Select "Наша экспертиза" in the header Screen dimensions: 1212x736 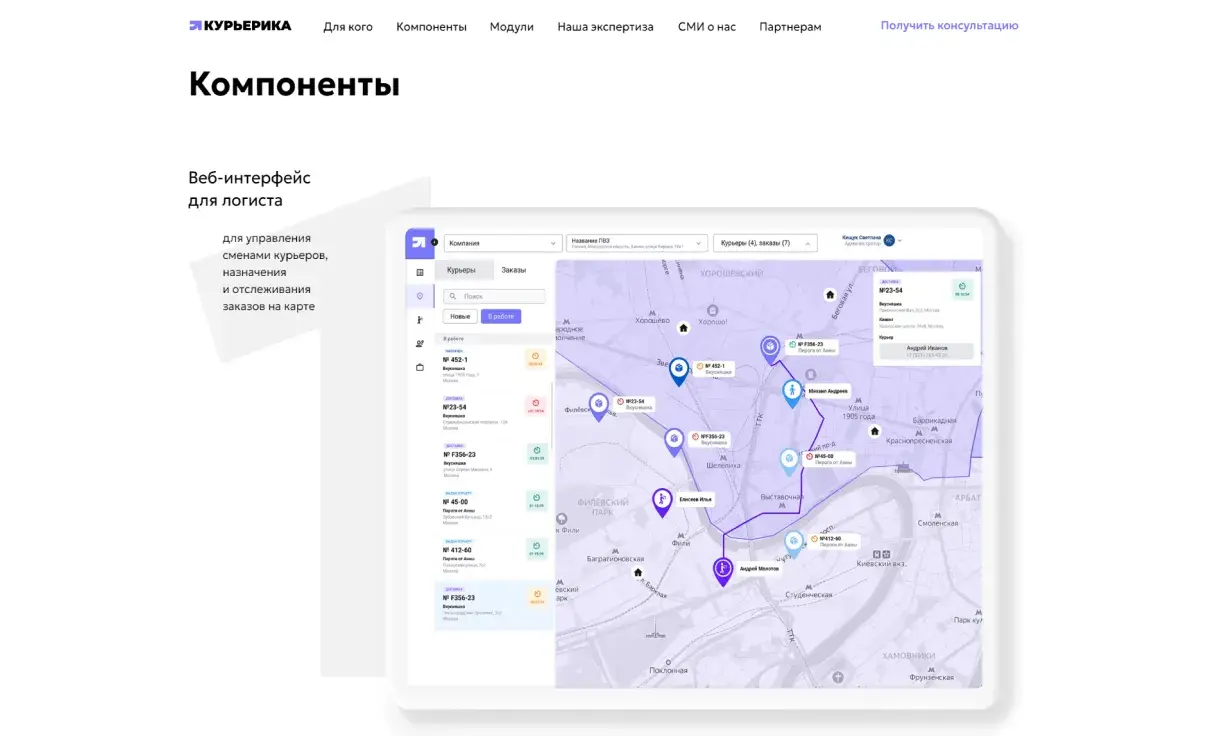tap(605, 27)
